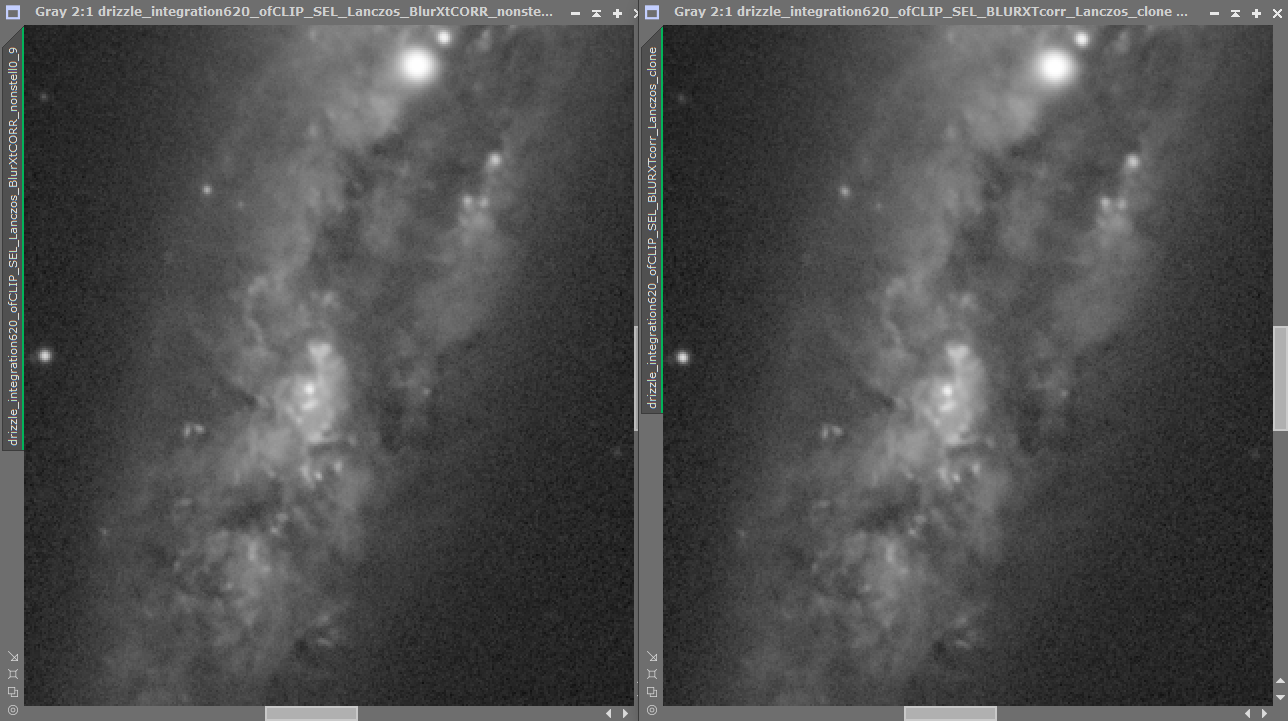This screenshot has width=1288, height=721.
Task: Click the diagonal arrow icon in left image window
Action: click(x=13, y=657)
